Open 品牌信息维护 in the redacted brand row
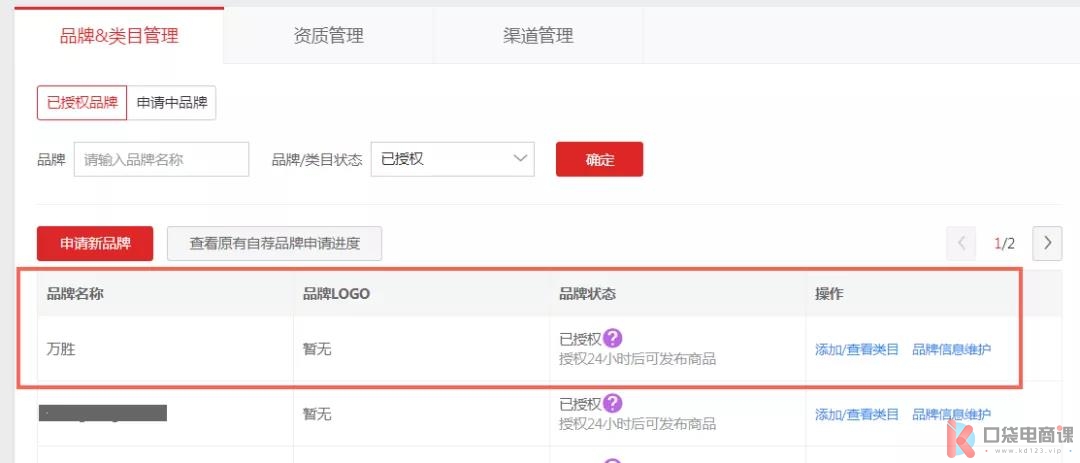The height and width of the screenshot is (463, 1080). tap(952, 414)
